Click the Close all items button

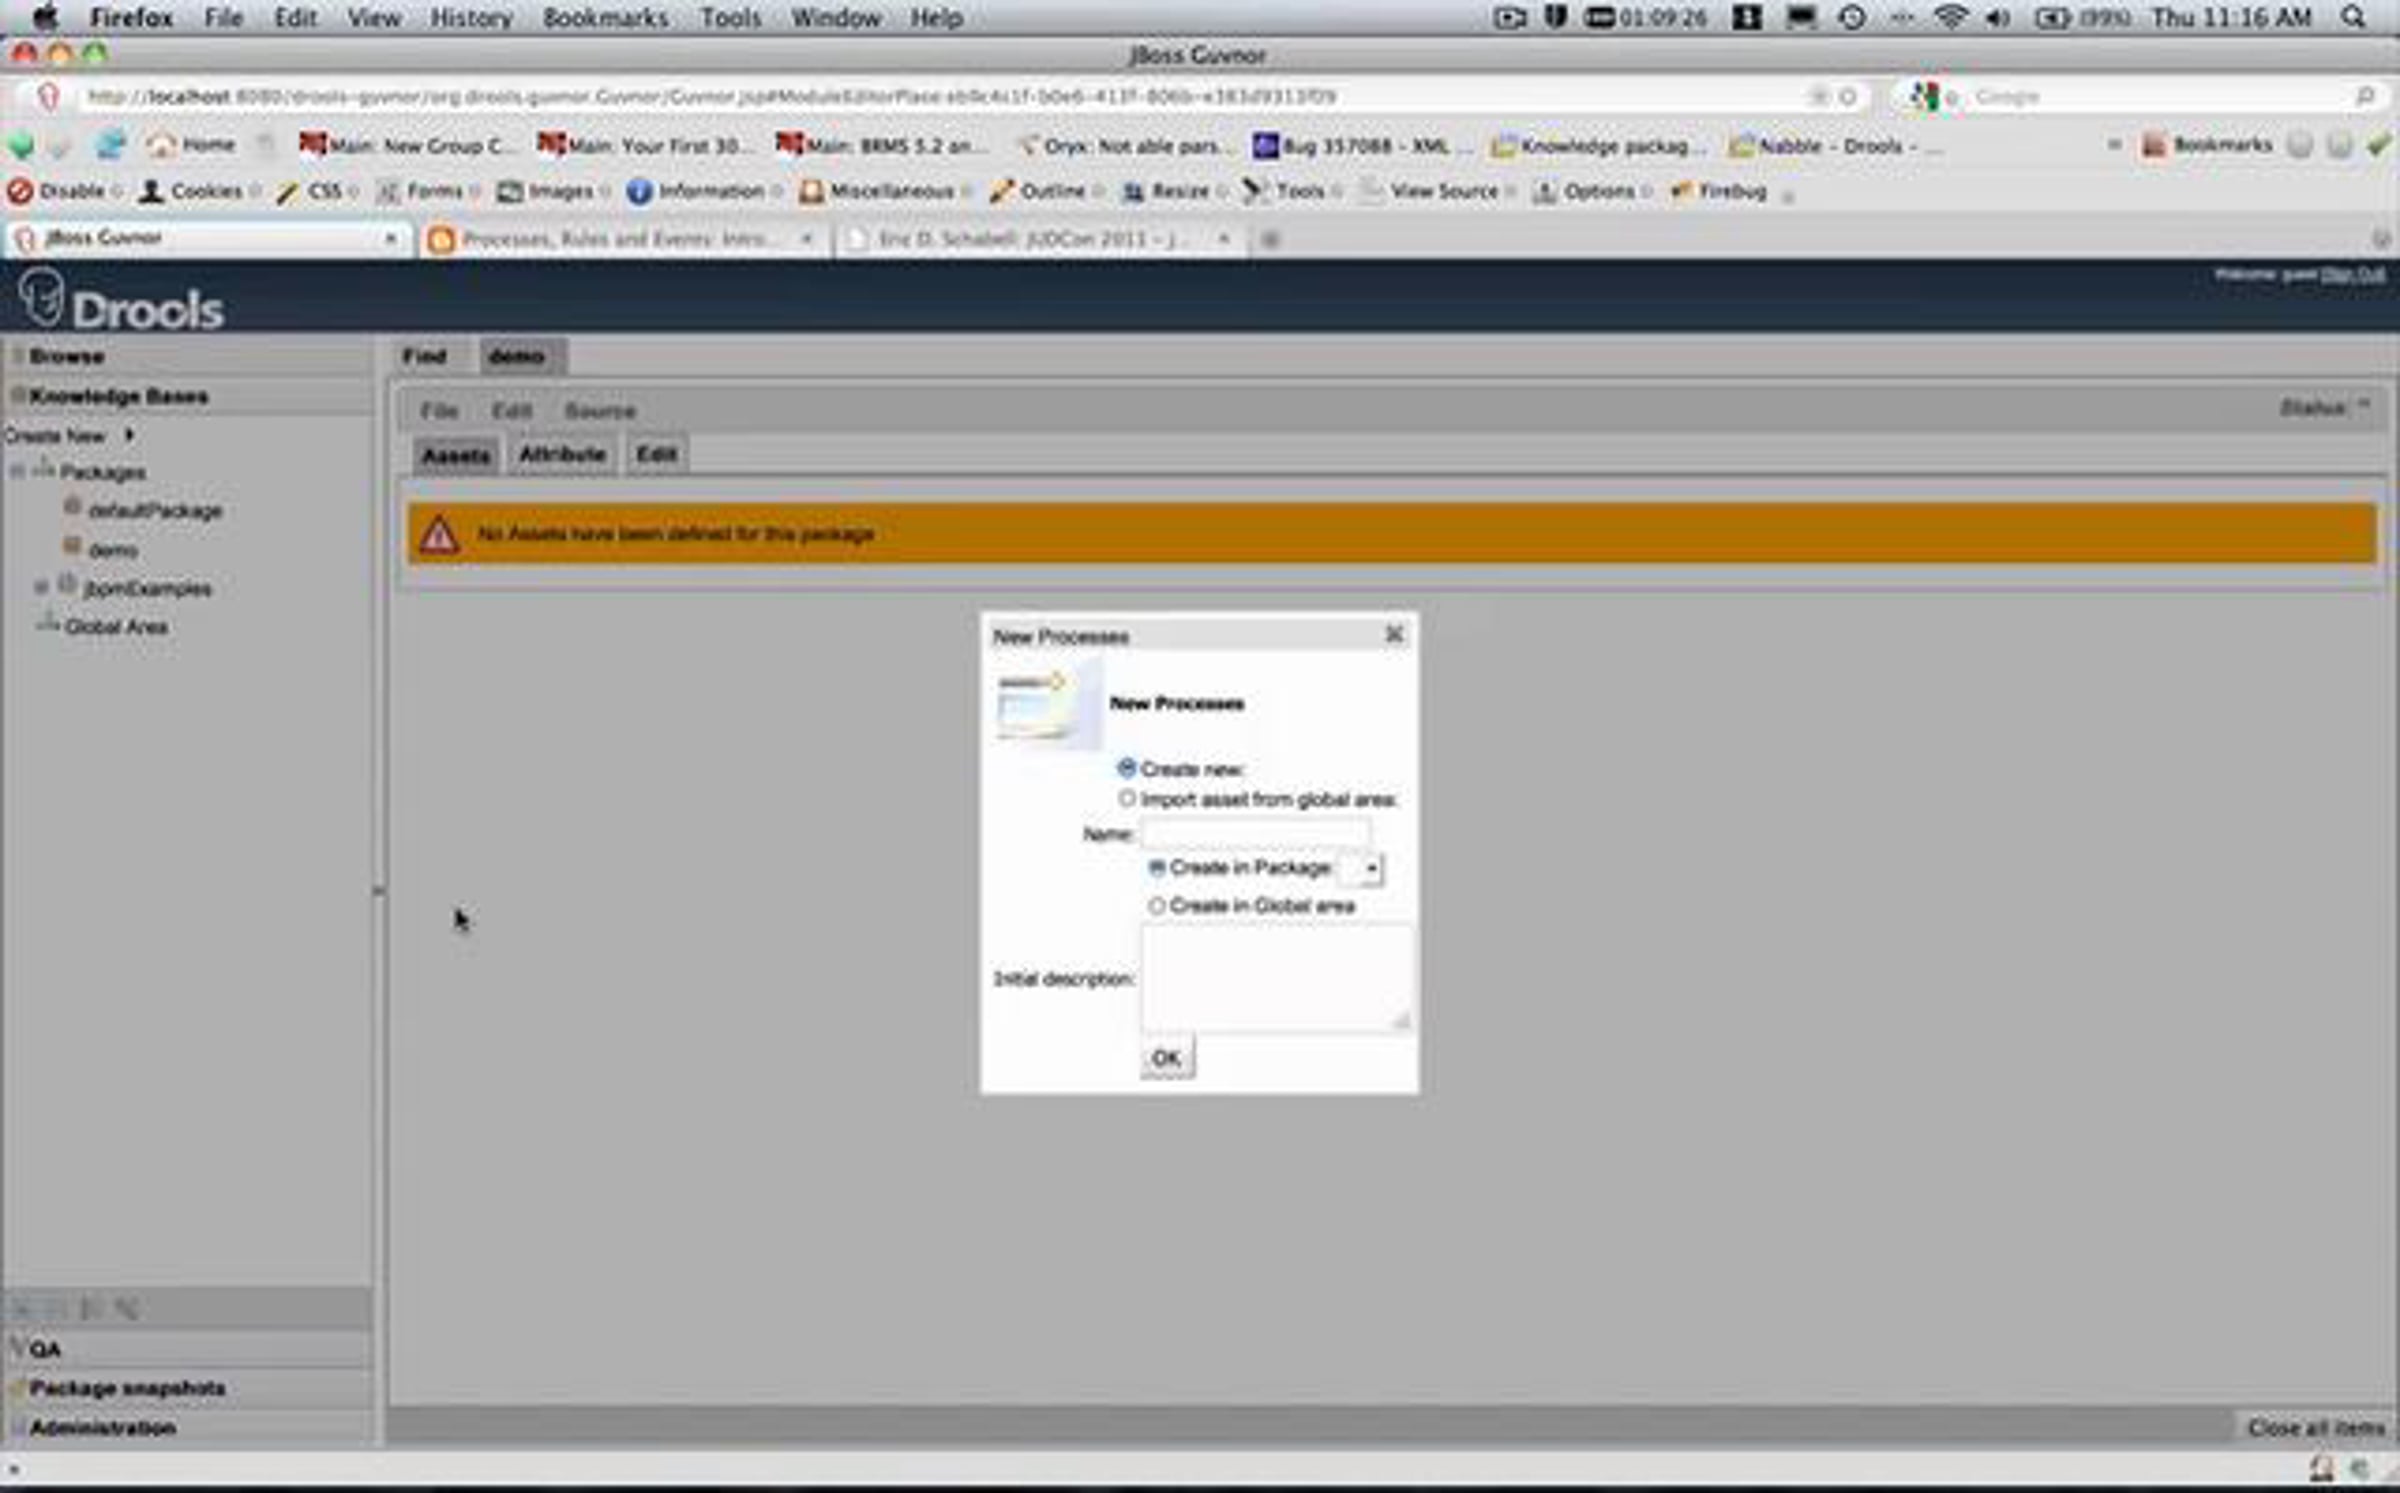click(x=2316, y=1427)
